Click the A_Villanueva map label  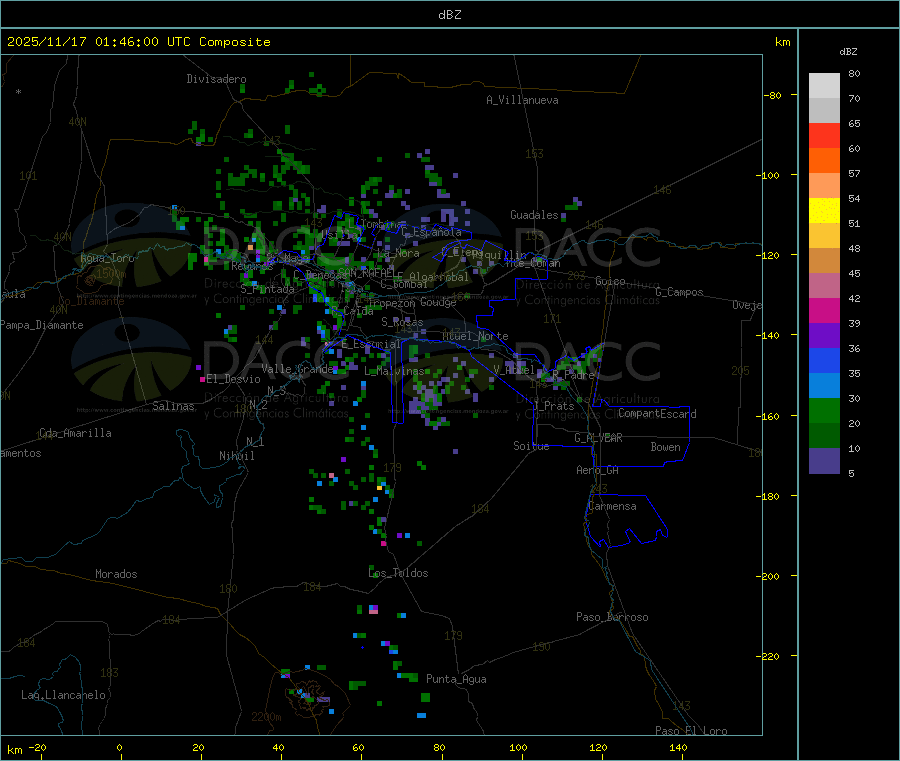click(x=522, y=100)
